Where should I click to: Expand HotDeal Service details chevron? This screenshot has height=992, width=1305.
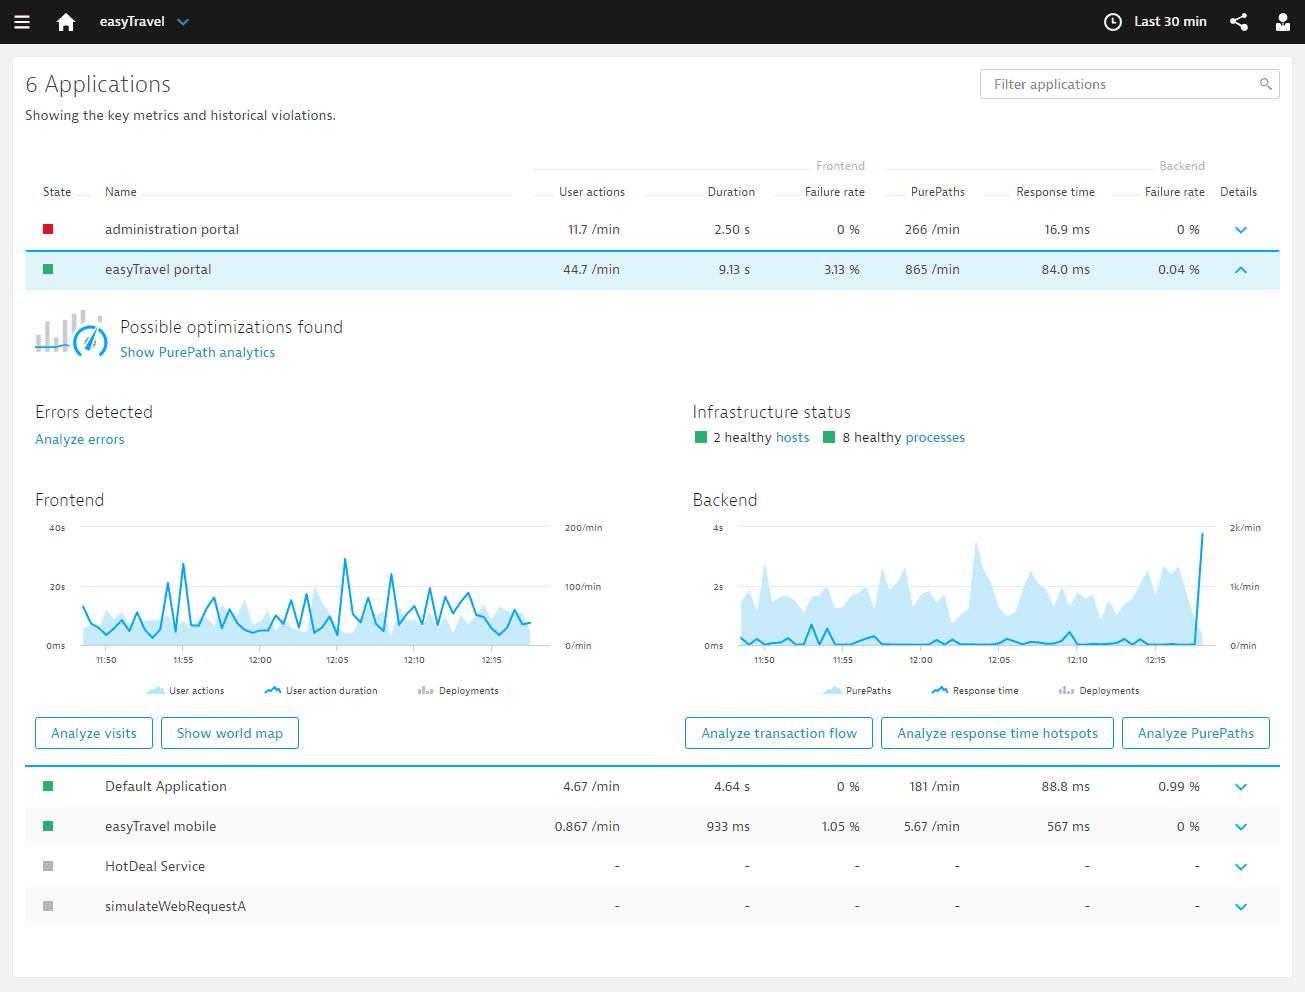click(1241, 867)
